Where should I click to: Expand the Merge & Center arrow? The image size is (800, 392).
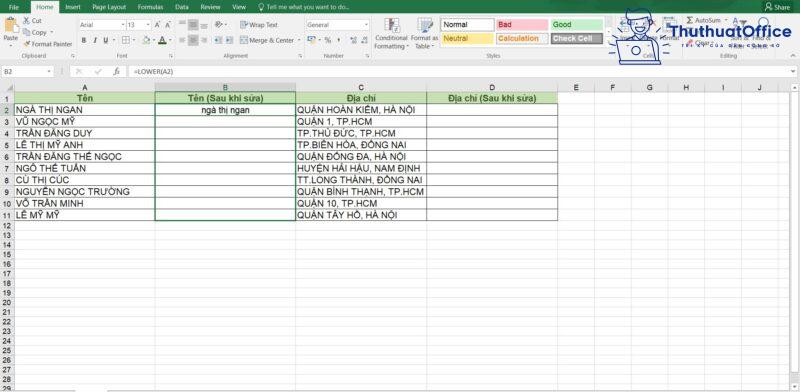299,40
